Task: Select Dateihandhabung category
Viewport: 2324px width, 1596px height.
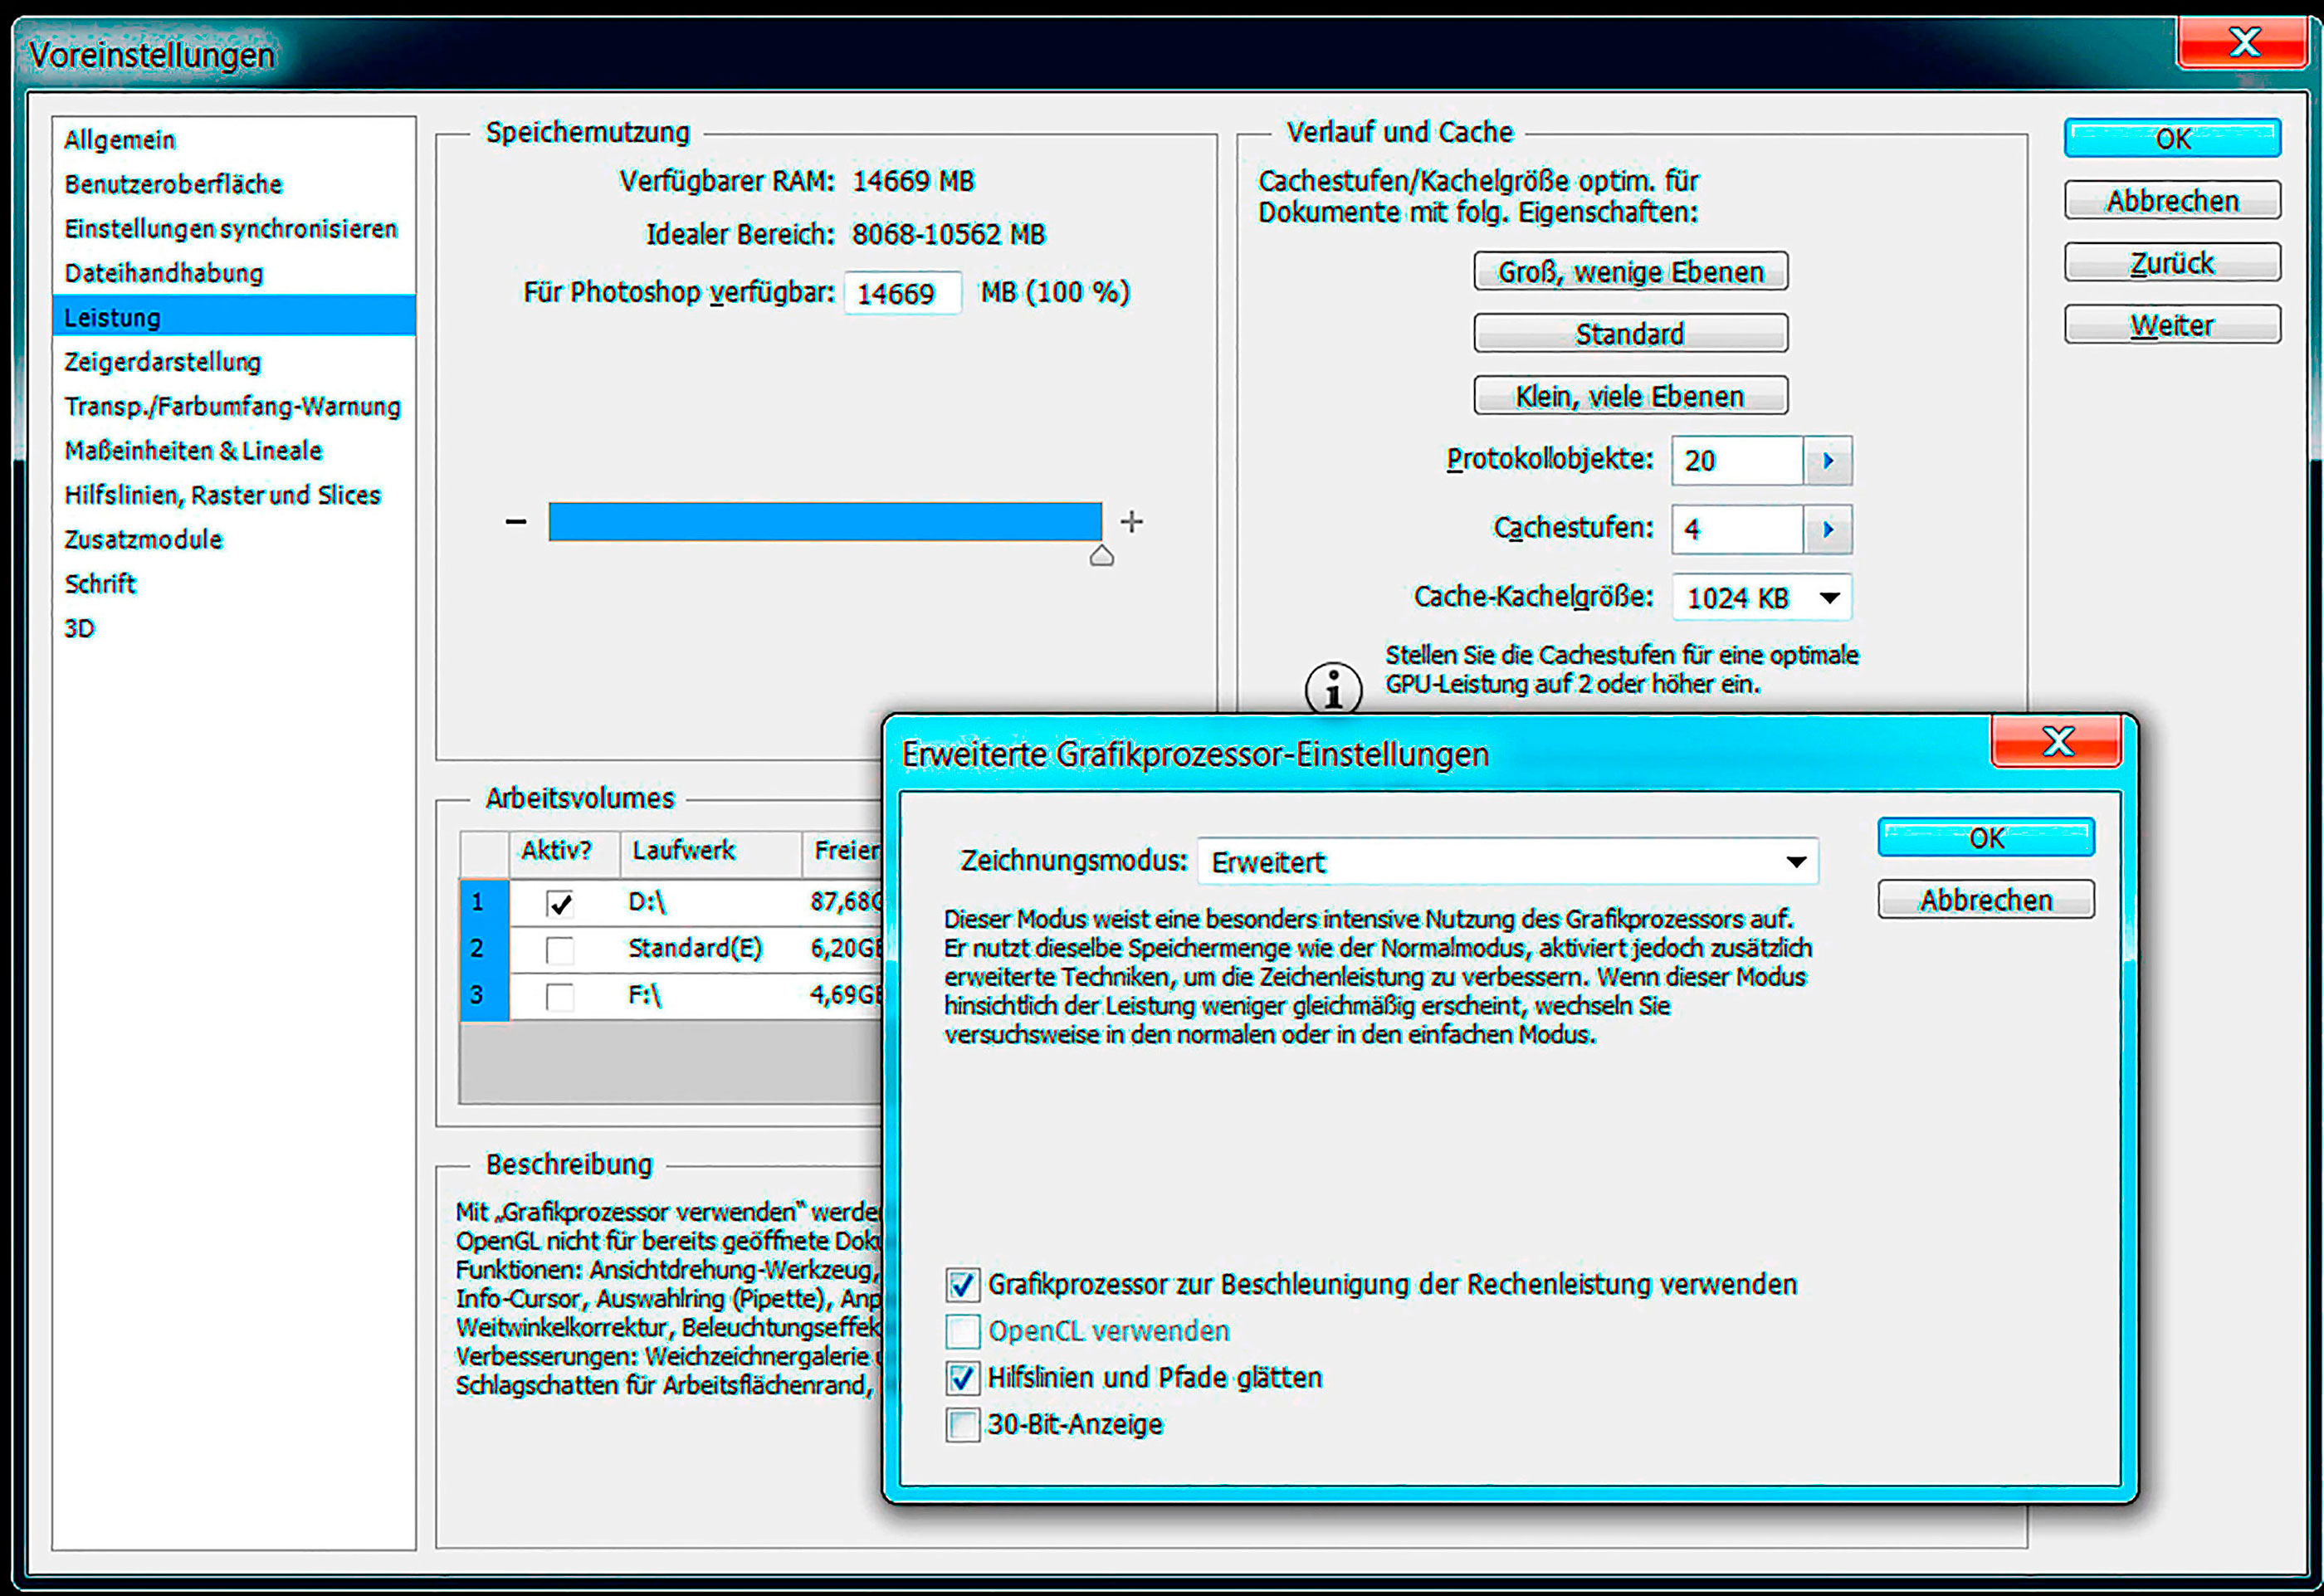Action: (x=234, y=273)
